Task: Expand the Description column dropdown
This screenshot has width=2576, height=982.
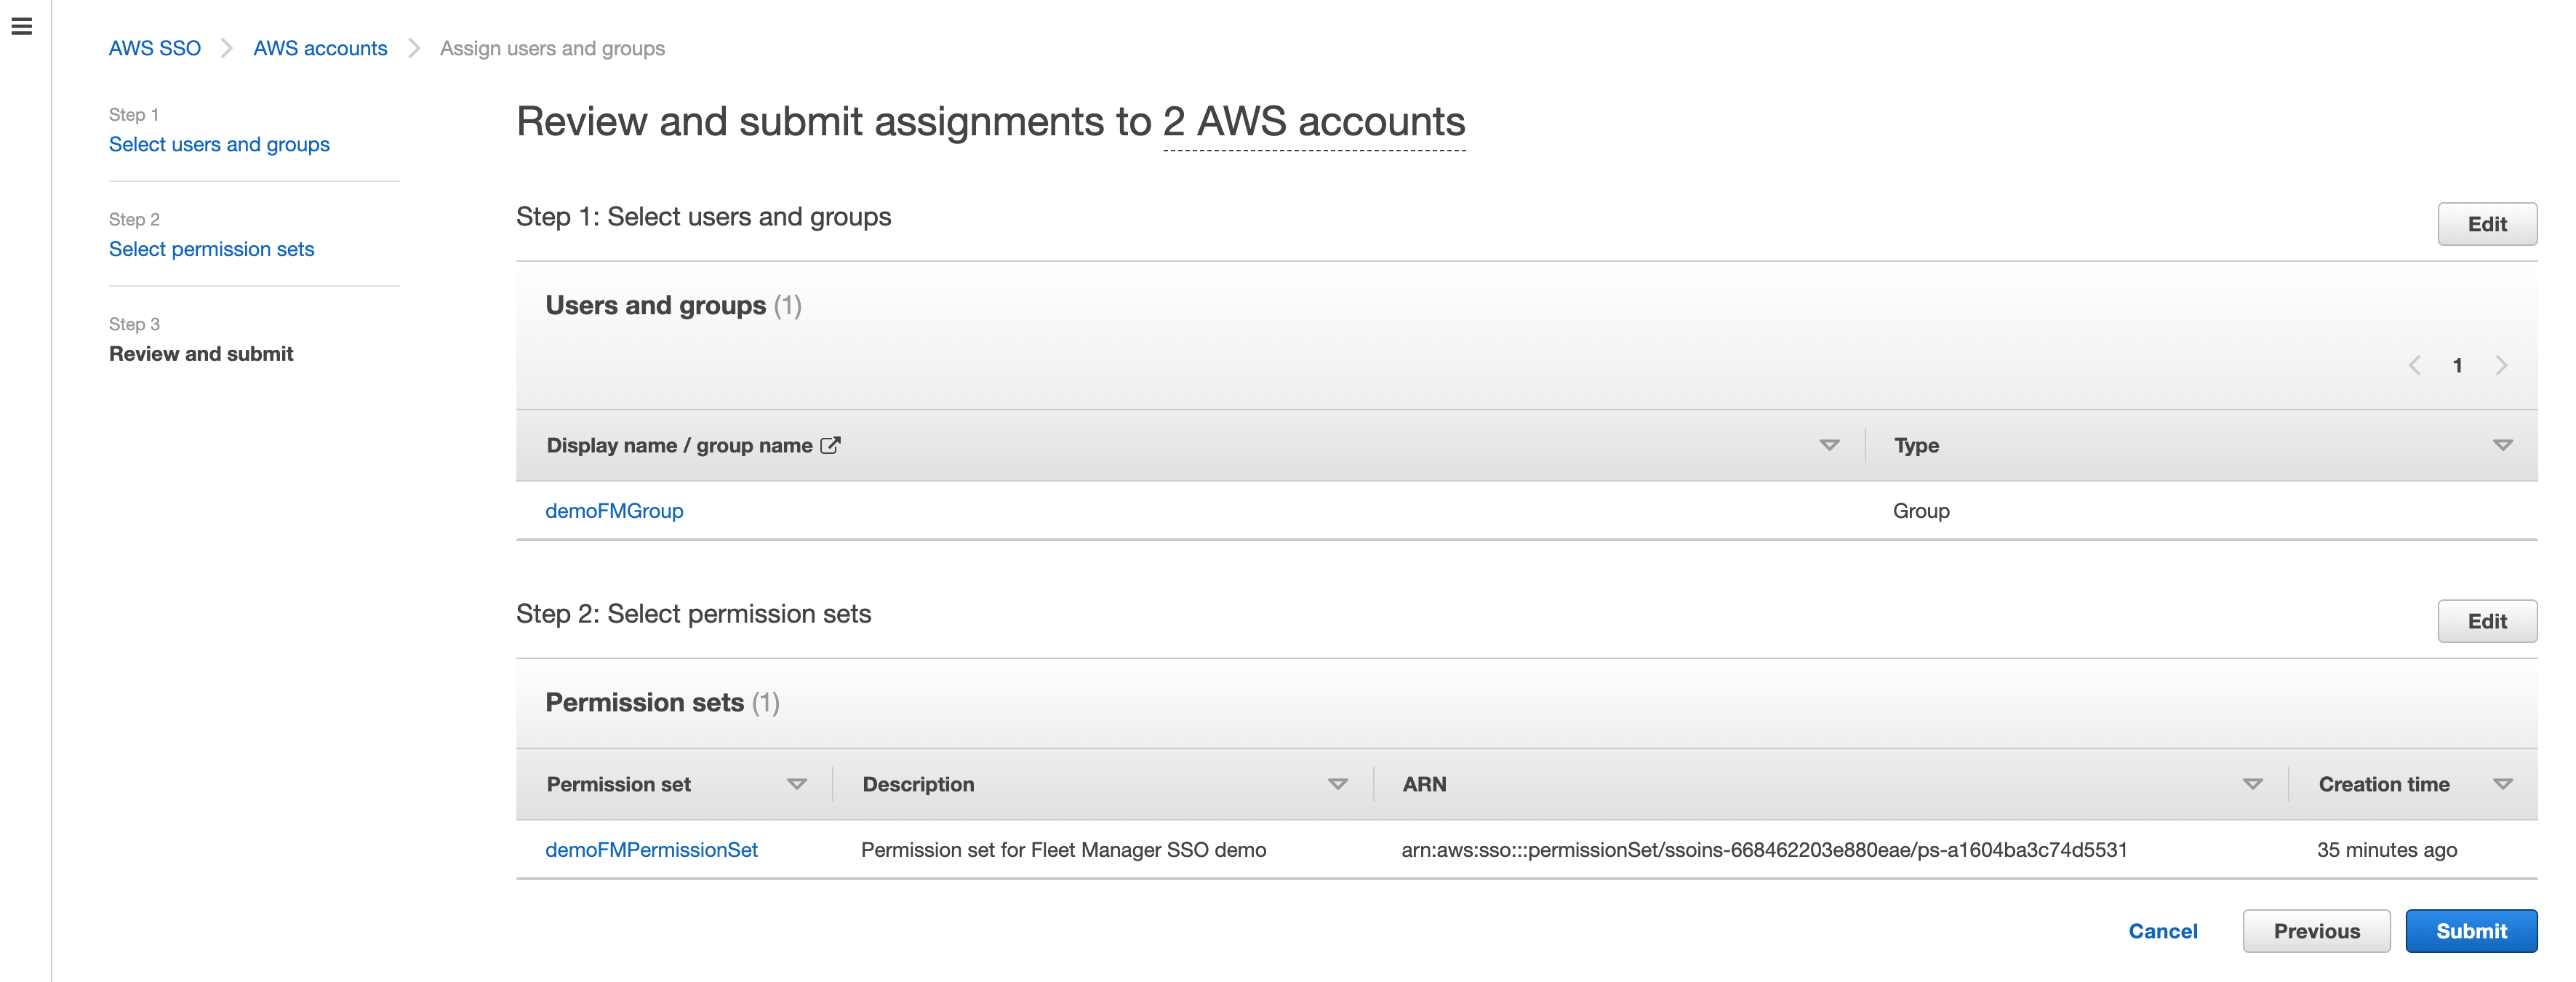Action: coord(1339,783)
